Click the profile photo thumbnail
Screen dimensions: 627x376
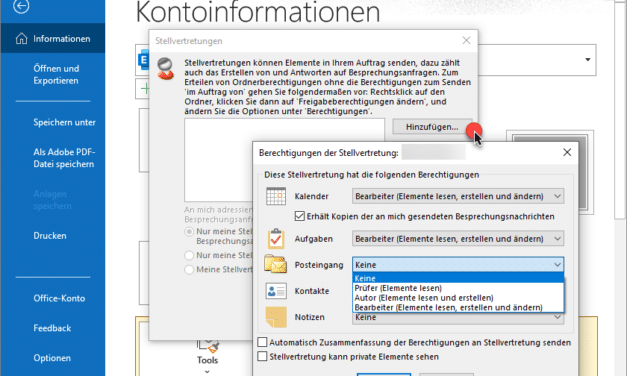click(x=550, y=172)
